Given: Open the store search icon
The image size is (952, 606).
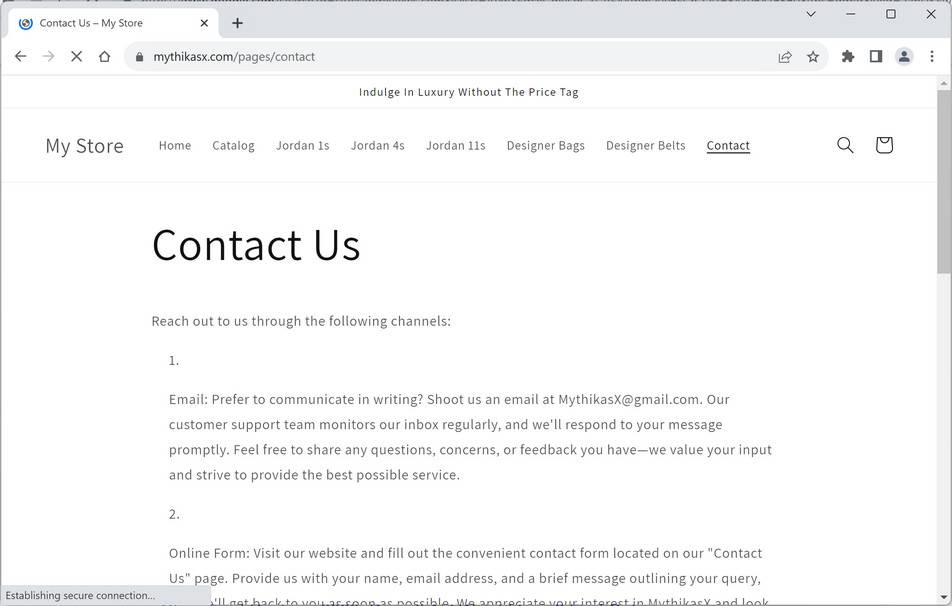Looking at the screenshot, I should coord(845,145).
